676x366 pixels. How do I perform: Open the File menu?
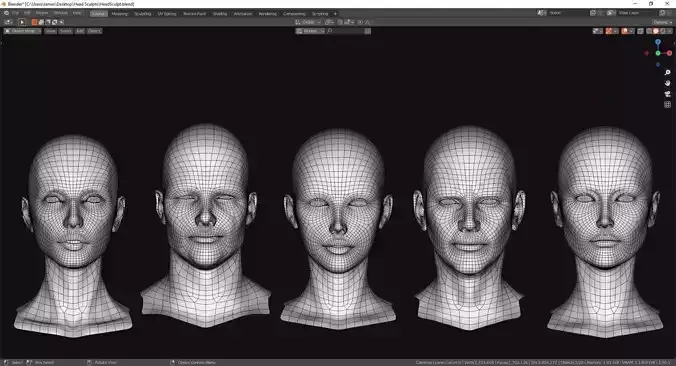click(16, 13)
